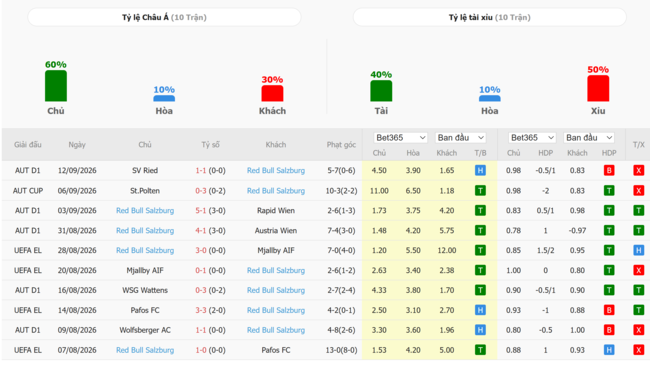Click blue H T/B badge in 14/08/2026 Pafos FC row
The height and width of the screenshot is (367, 650).
(x=480, y=310)
